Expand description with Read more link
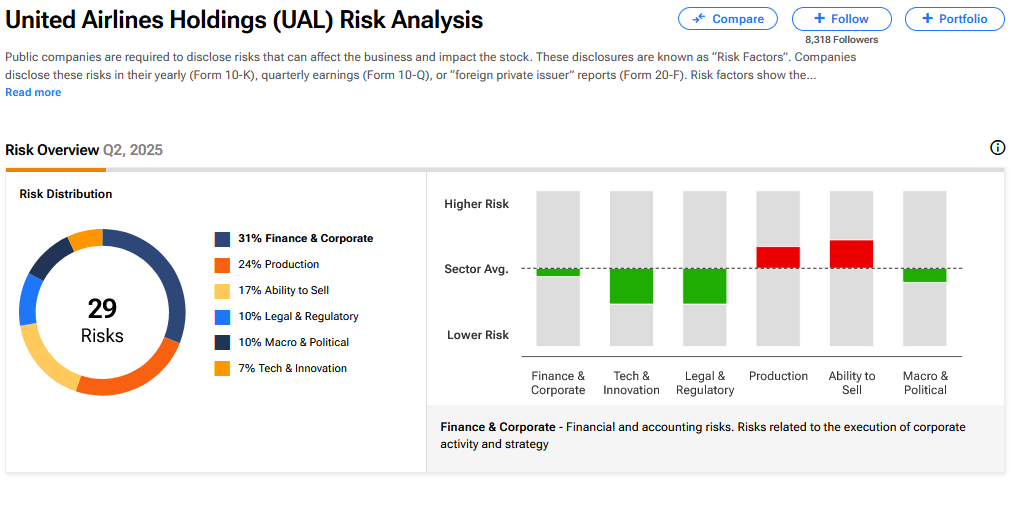Screen dimensions: 1011x514 (x=33, y=92)
